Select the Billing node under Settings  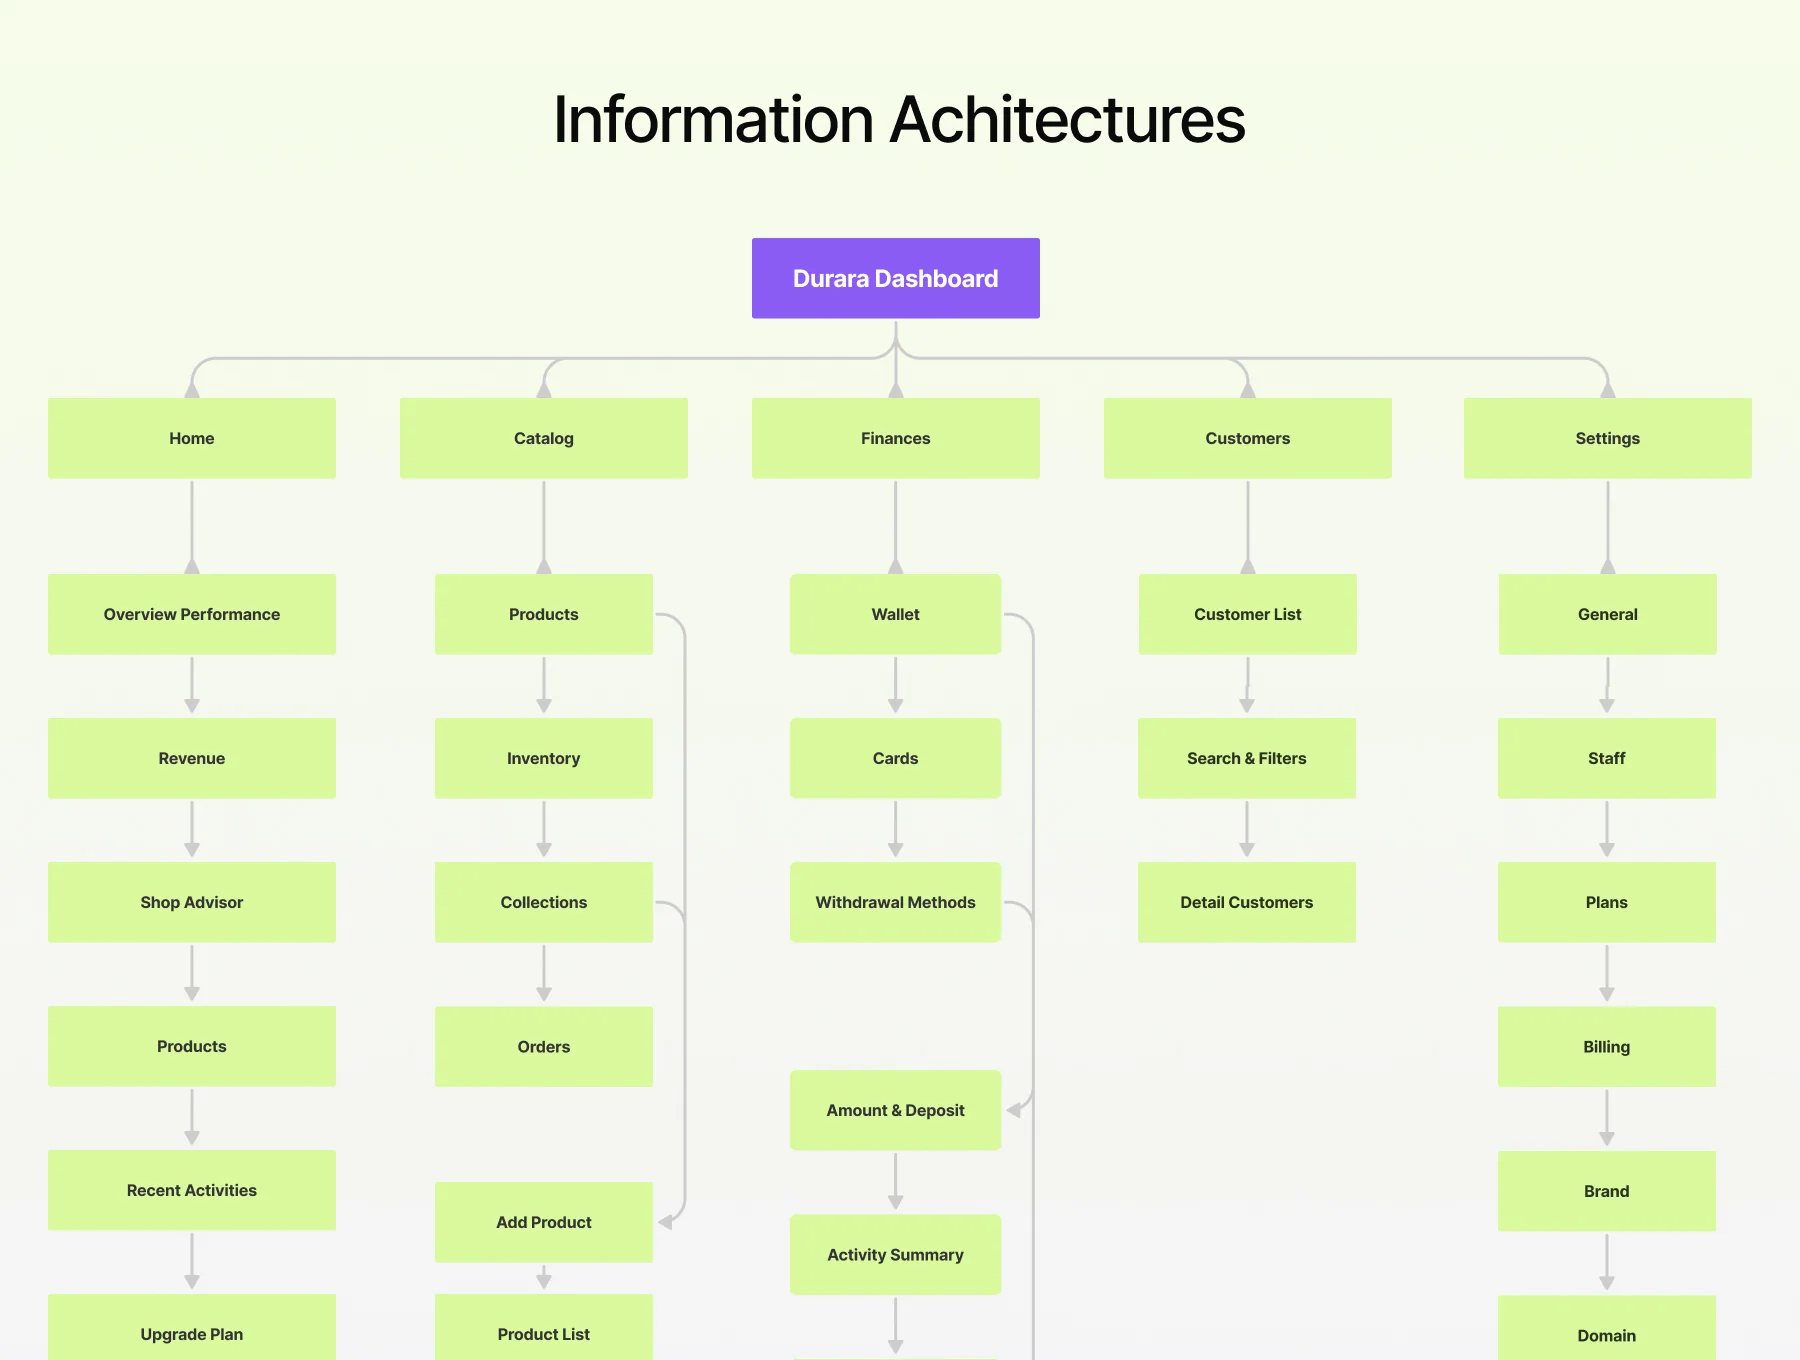pos(1607,1046)
